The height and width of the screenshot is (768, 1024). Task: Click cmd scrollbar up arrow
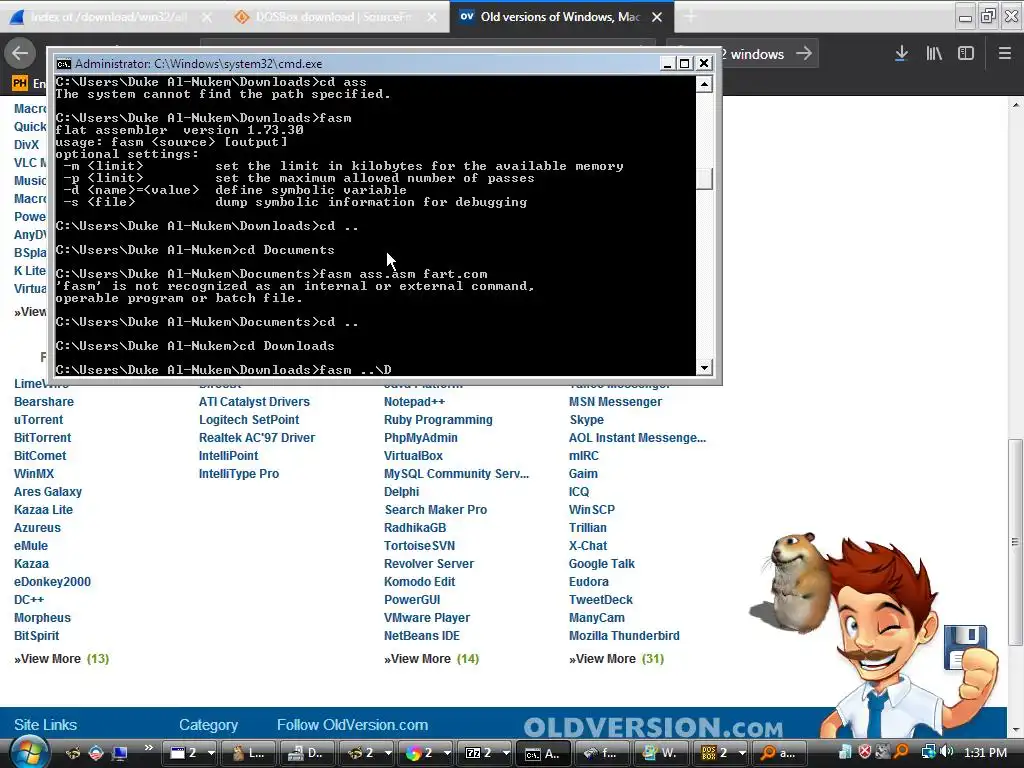click(704, 84)
